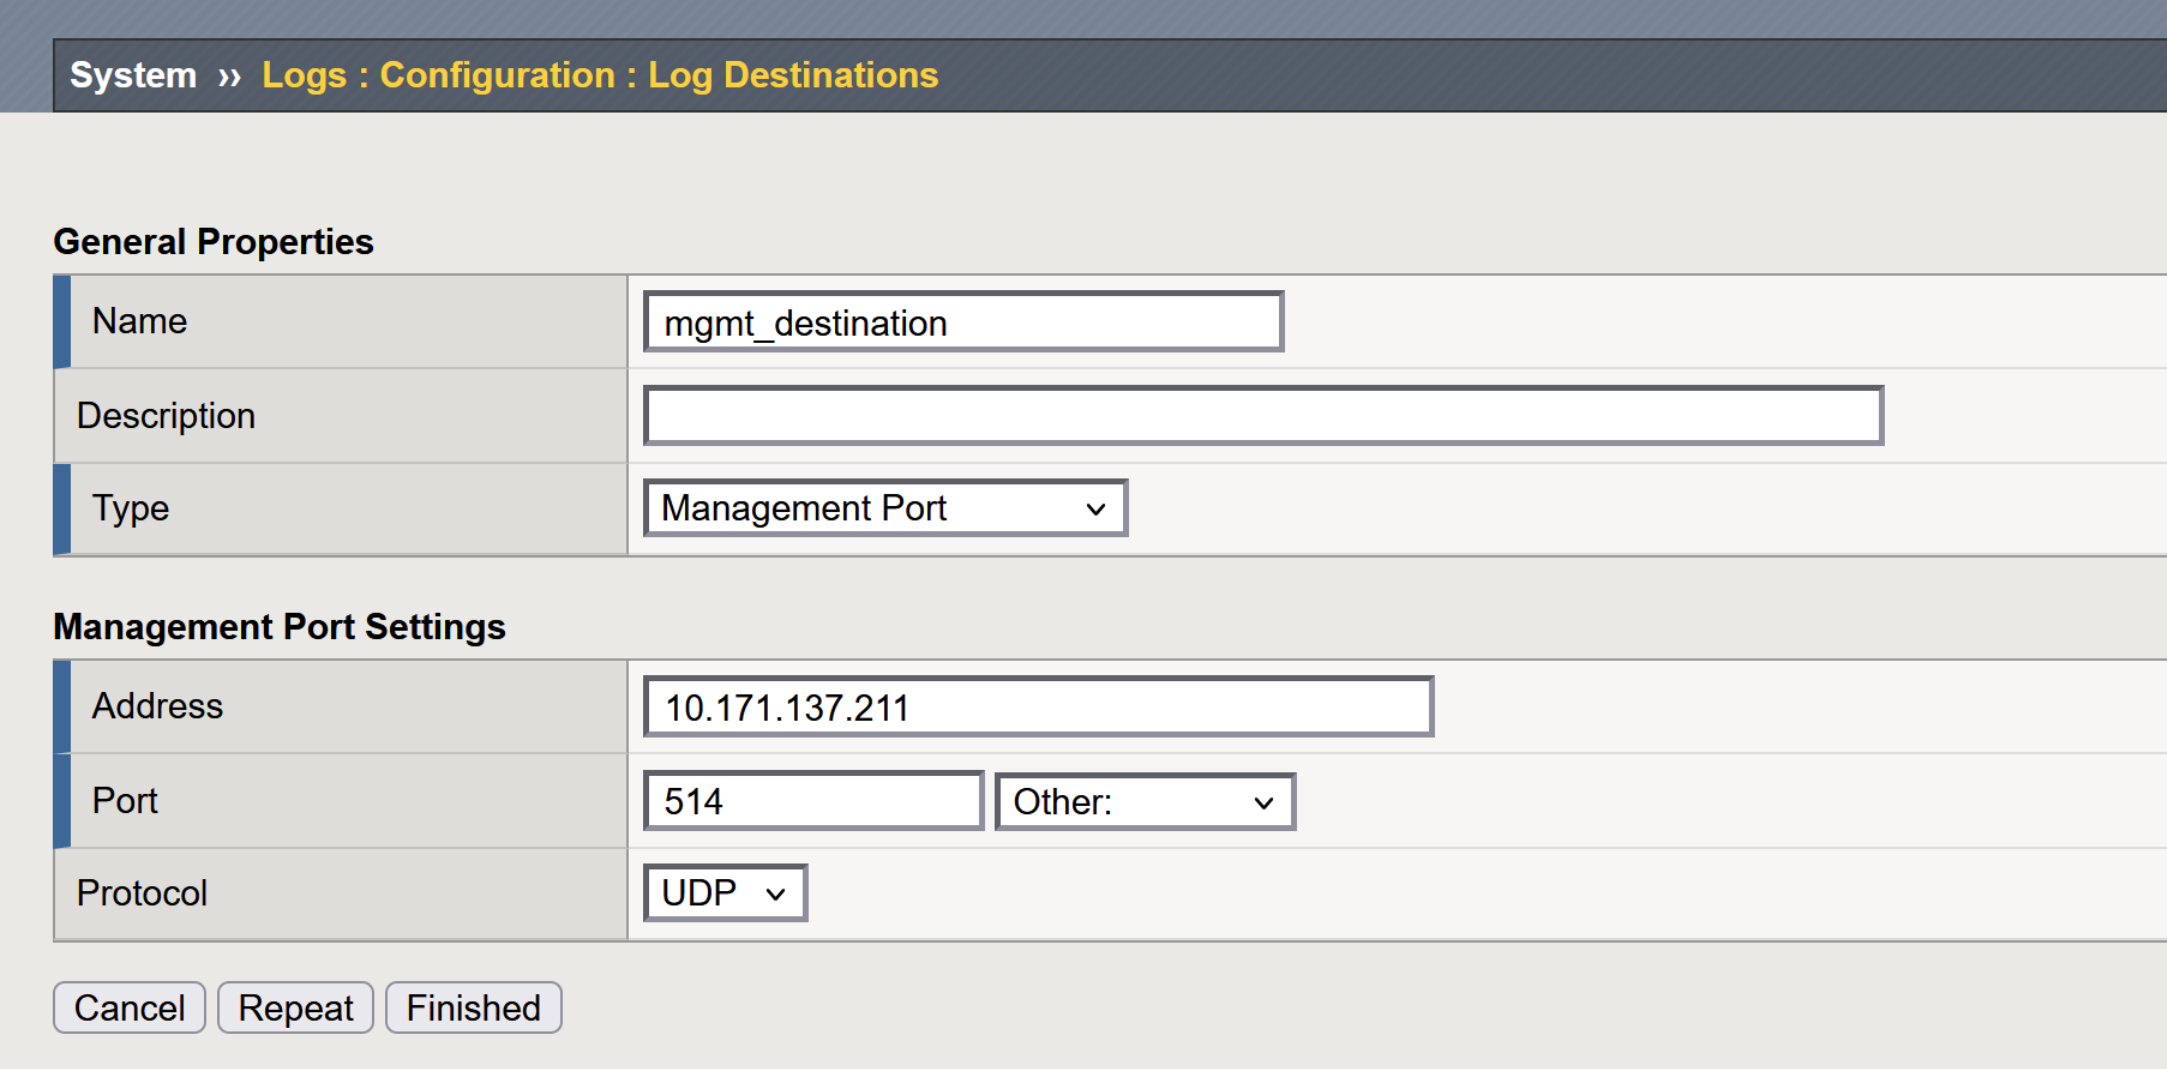Click the Address field with 10.171.137.211

(1038, 707)
